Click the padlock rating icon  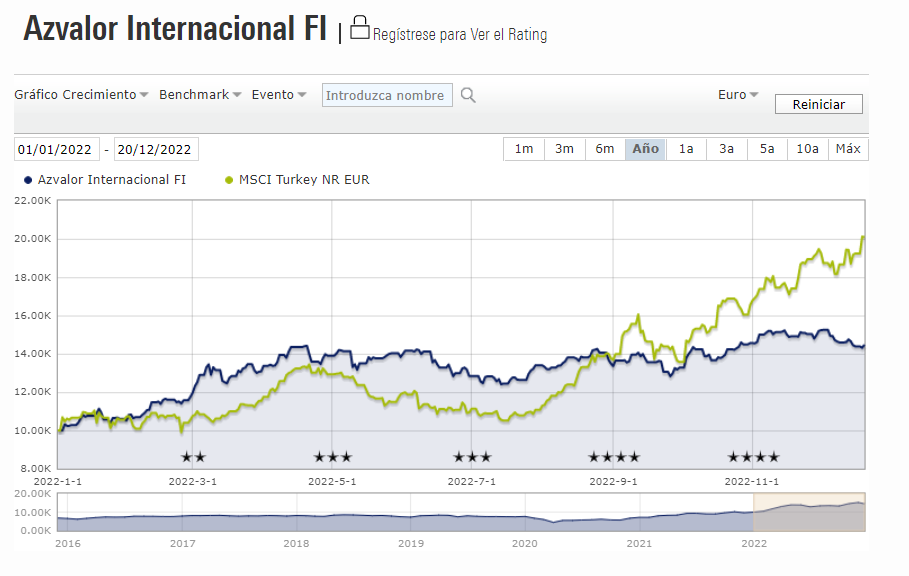359,28
